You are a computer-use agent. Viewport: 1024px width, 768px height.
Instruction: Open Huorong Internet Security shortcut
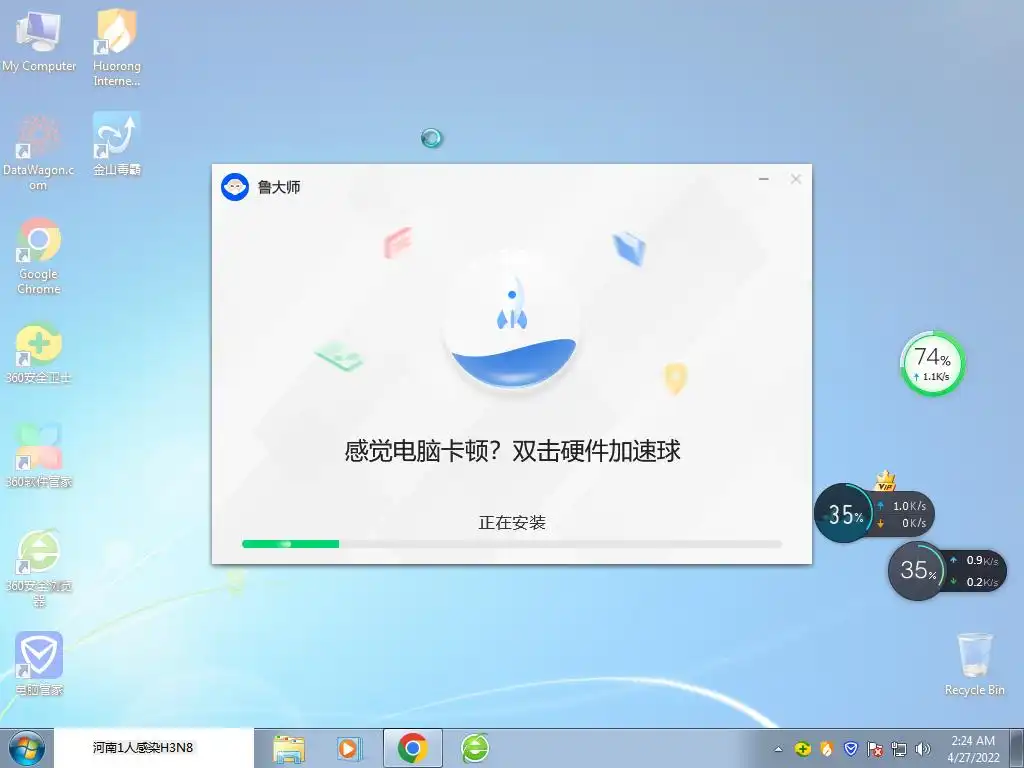point(116,47)
